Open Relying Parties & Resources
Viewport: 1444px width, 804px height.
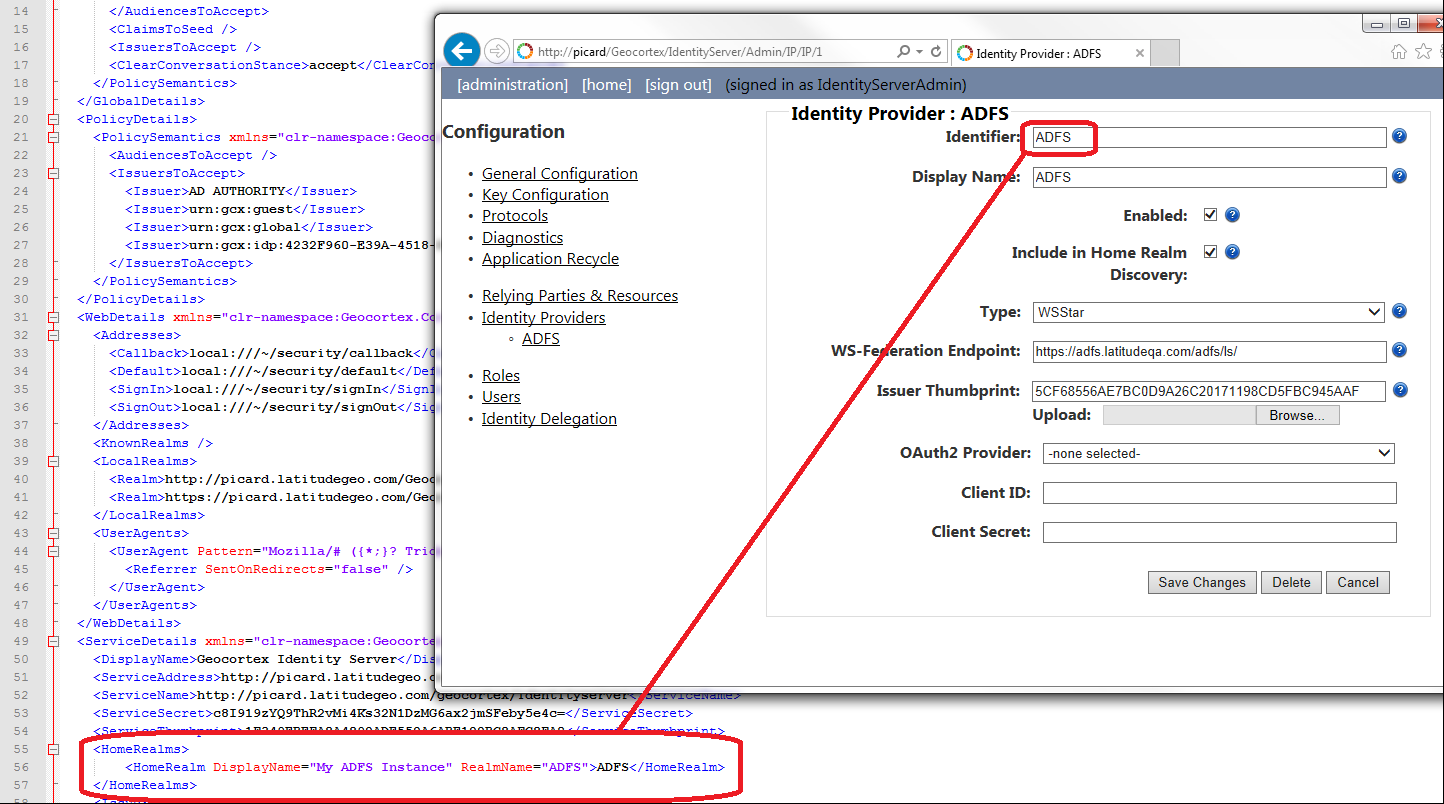coord(580,296)
